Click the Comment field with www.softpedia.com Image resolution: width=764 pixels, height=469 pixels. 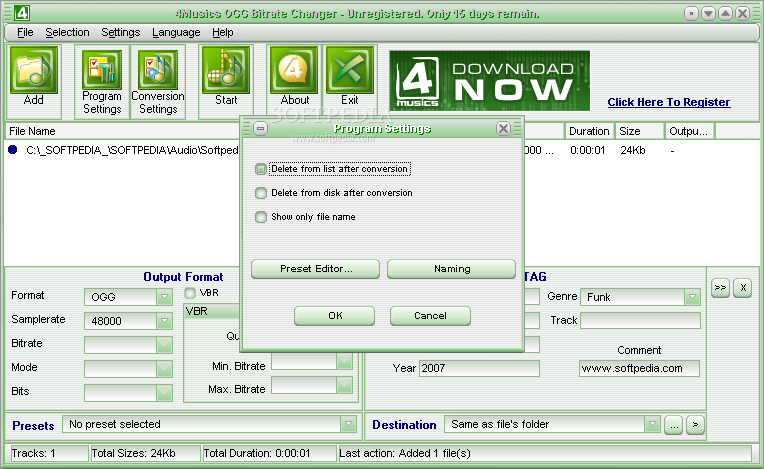click(x=639, y=368)
